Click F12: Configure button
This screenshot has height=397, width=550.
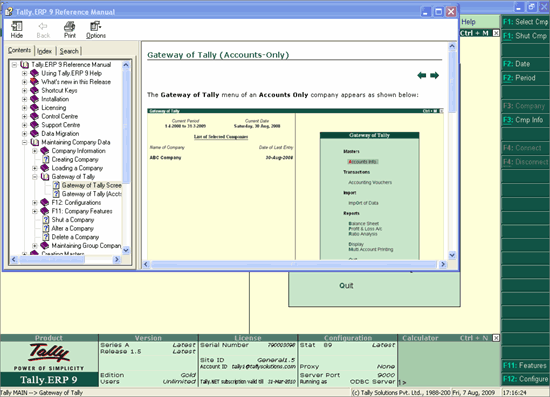click(525, 379)
